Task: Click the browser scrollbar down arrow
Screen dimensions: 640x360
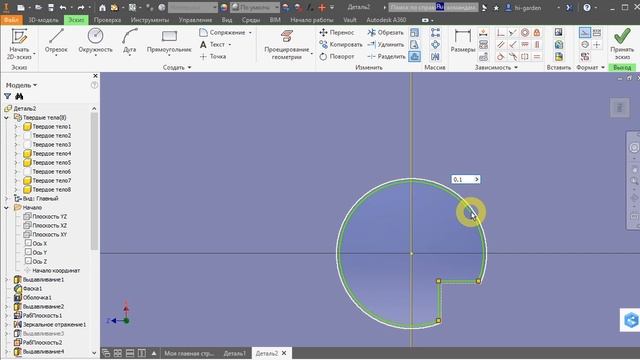Action: pyautogui.click(x=94, y=352)
